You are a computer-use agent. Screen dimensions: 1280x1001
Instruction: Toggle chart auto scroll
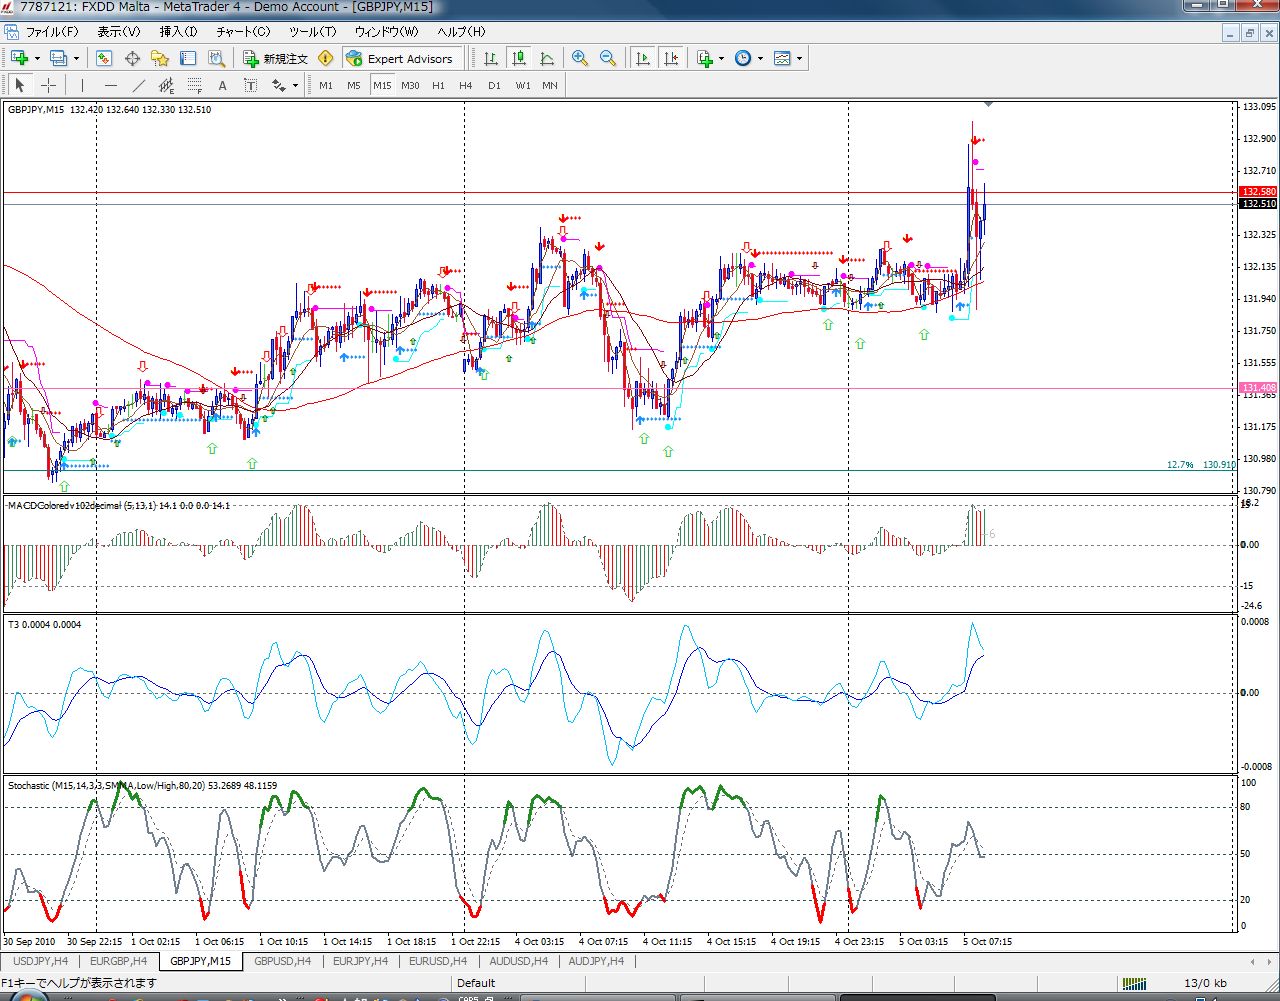(x=643, y=59)
